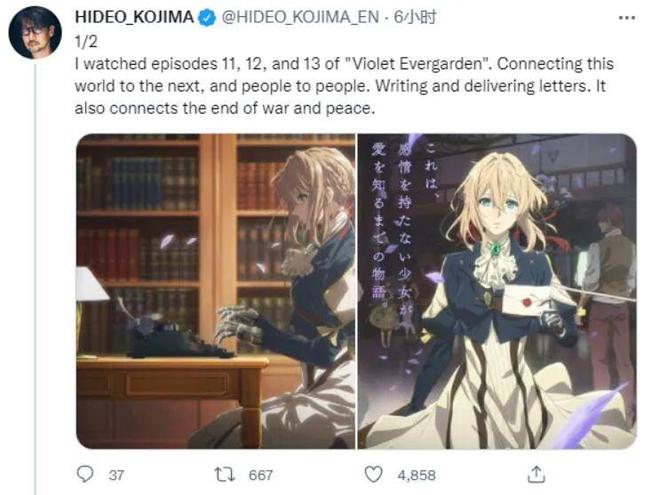Open the share upload icon
This screenshot has width=660, height=495.
(536, 474)
